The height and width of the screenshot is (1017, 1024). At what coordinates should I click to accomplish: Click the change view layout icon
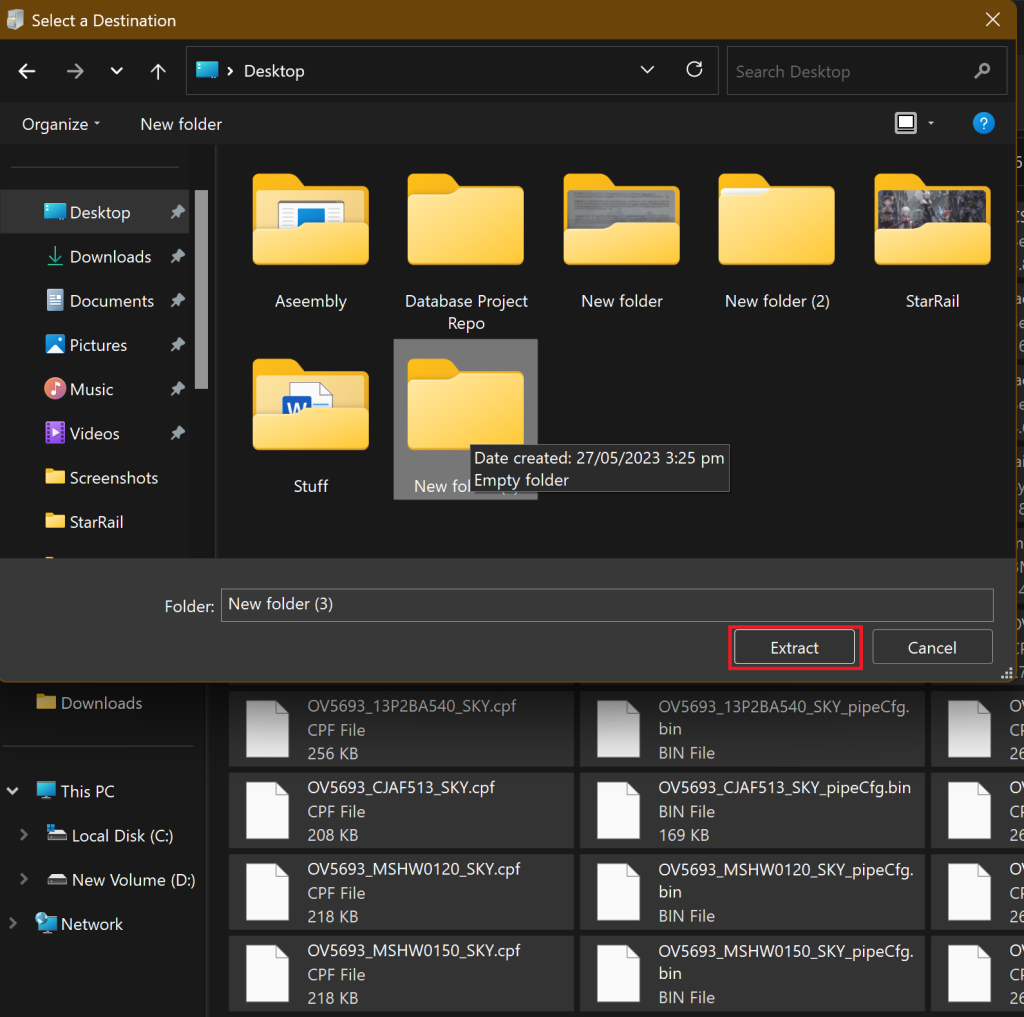[905, 122]
